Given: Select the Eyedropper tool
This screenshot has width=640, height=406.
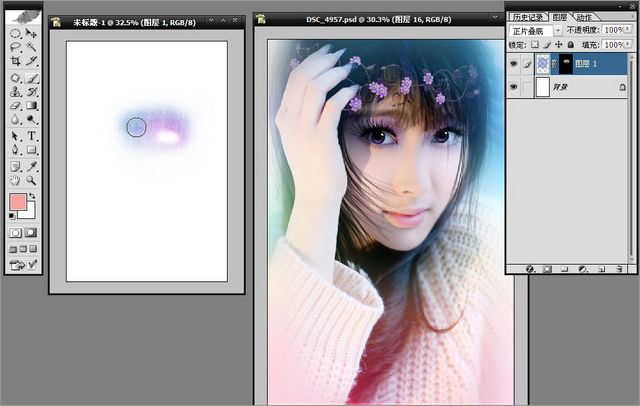Looking at the screenshot, I should (31, 166).
